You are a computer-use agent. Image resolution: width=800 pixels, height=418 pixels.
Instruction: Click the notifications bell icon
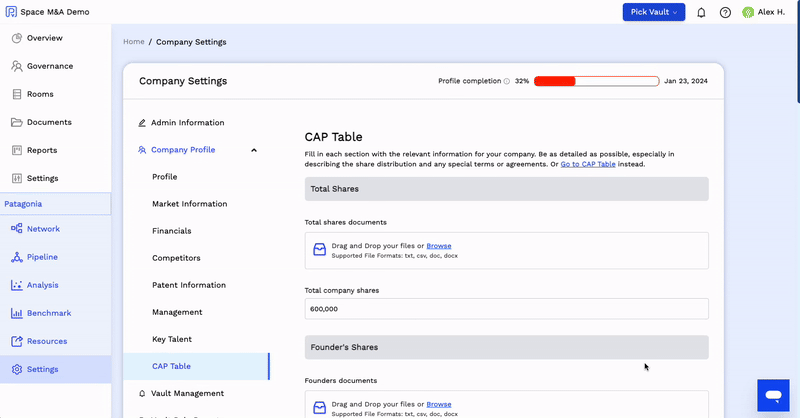coord(701,12)
